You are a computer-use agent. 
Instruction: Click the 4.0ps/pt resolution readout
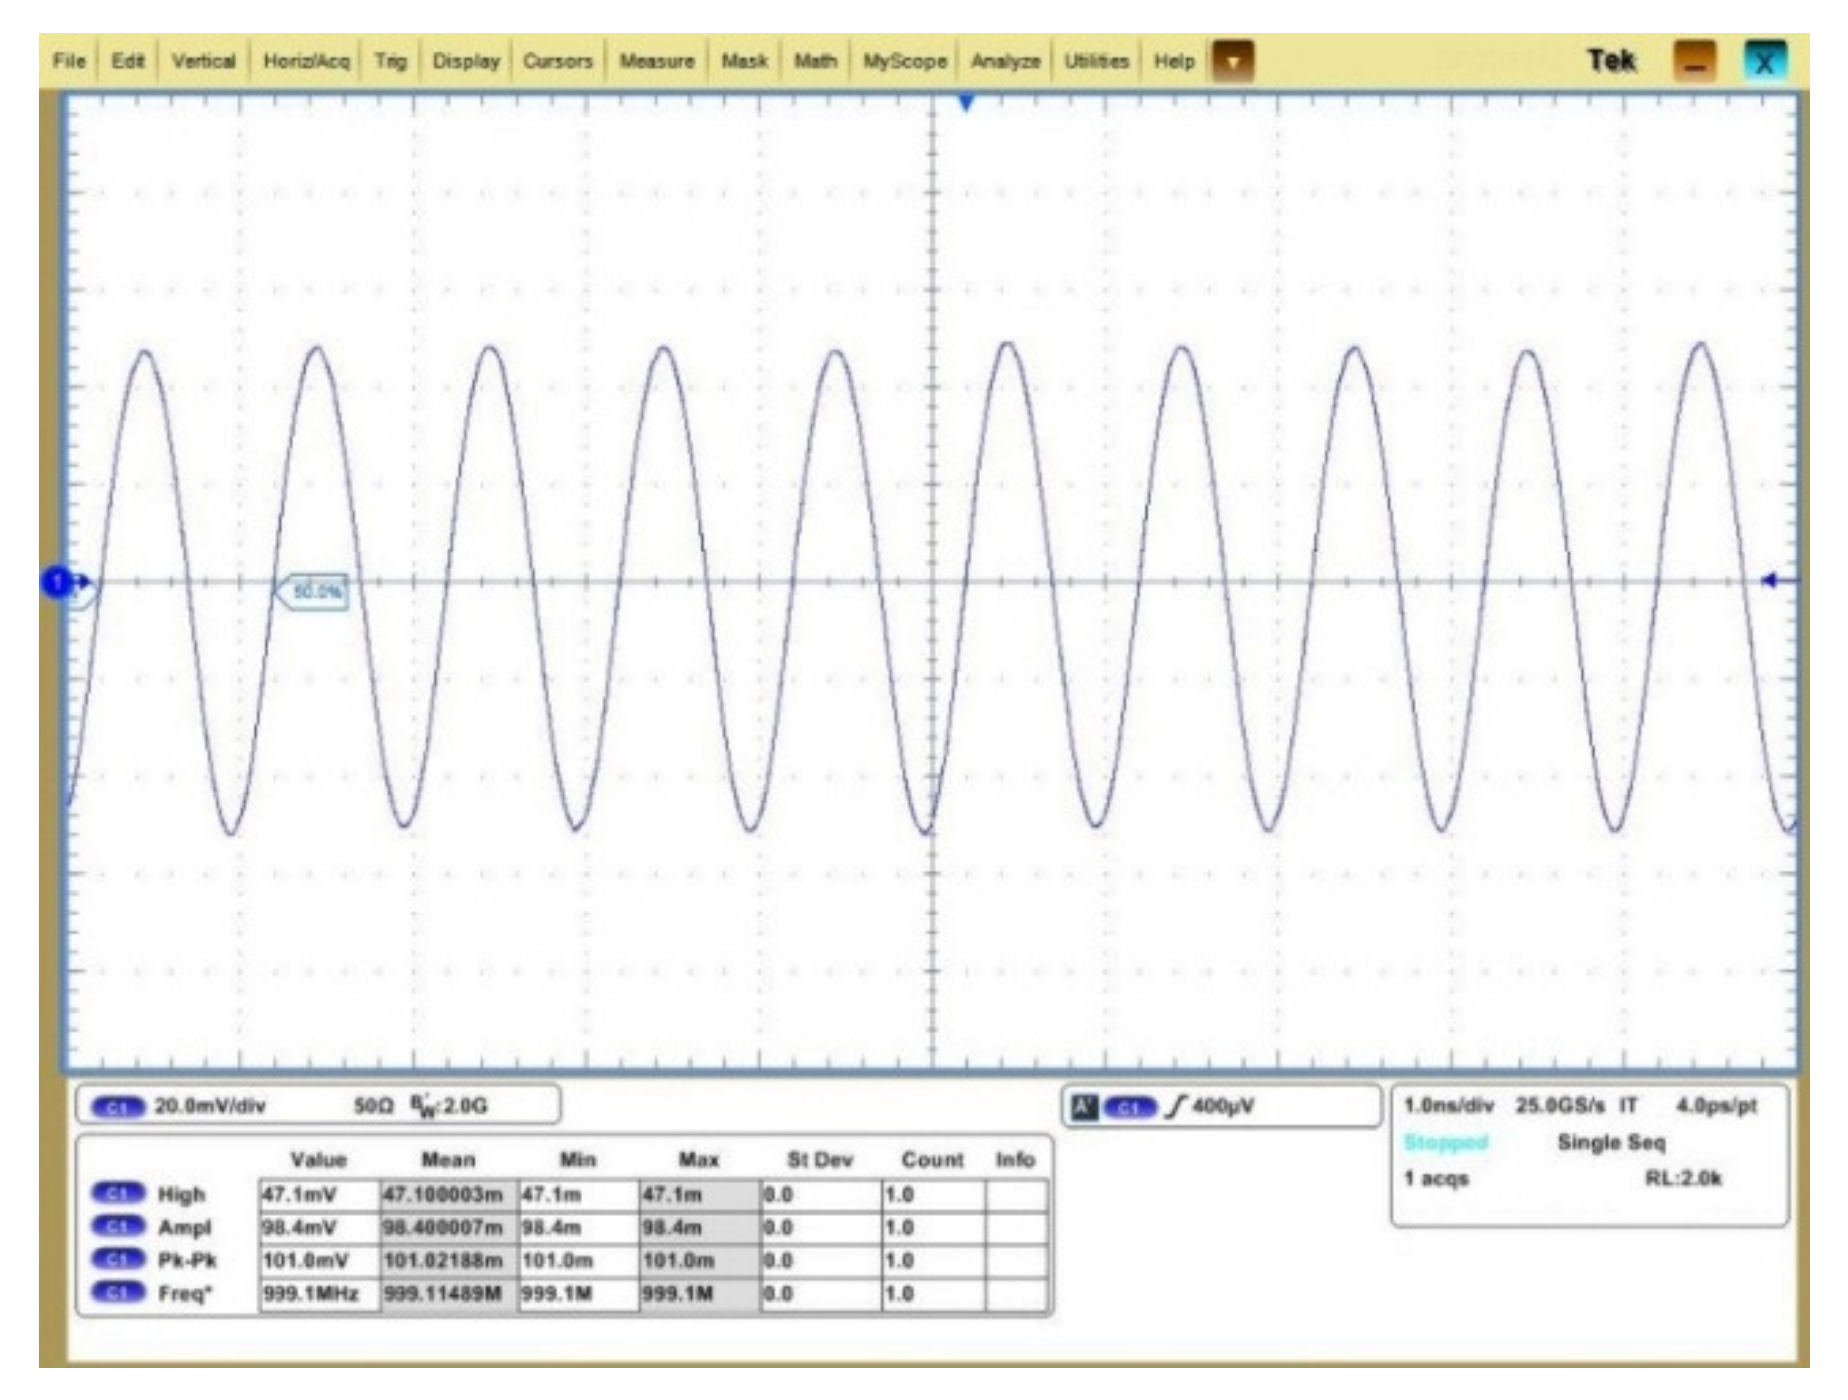point(1716,1105)
